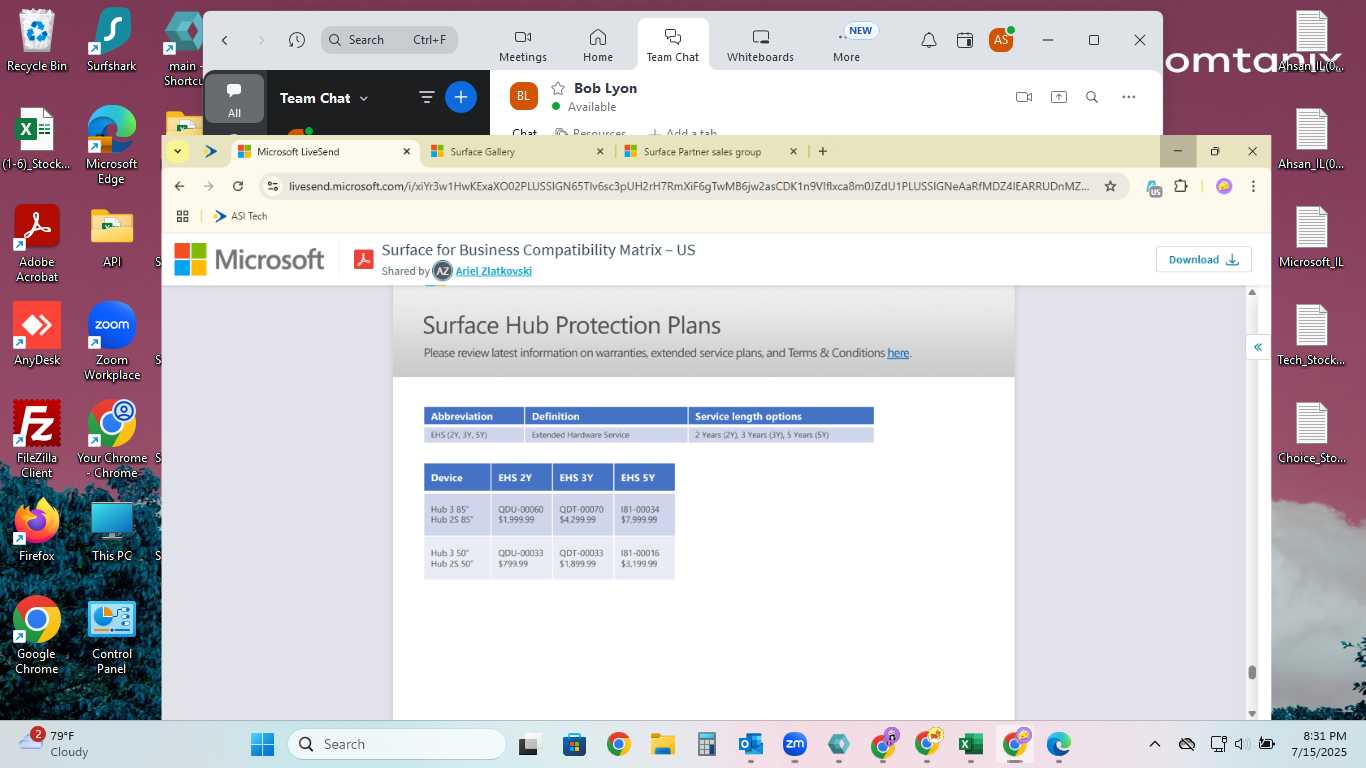Close the Microsoft LiveSend tab

click(x=406, y=152)
